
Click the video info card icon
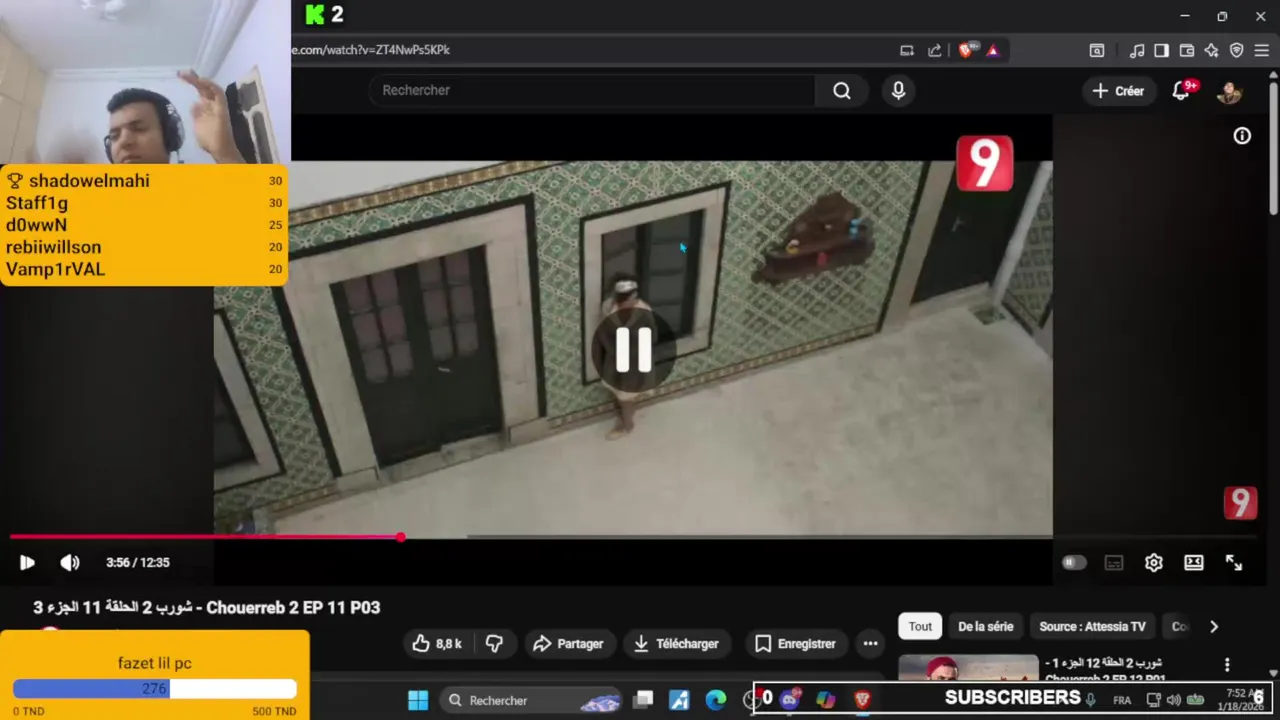click(x=1242, y=136)
